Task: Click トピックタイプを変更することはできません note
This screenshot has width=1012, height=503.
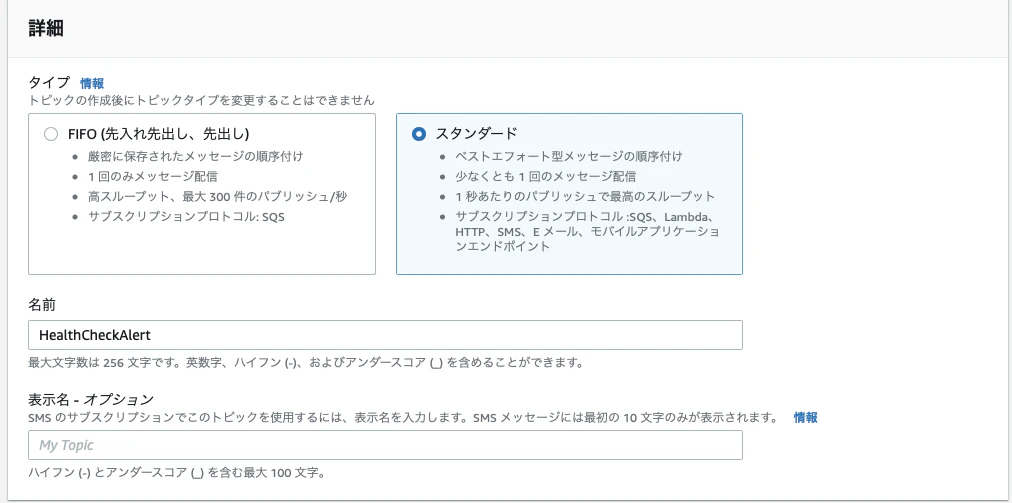Action: [x=201, y=101]
